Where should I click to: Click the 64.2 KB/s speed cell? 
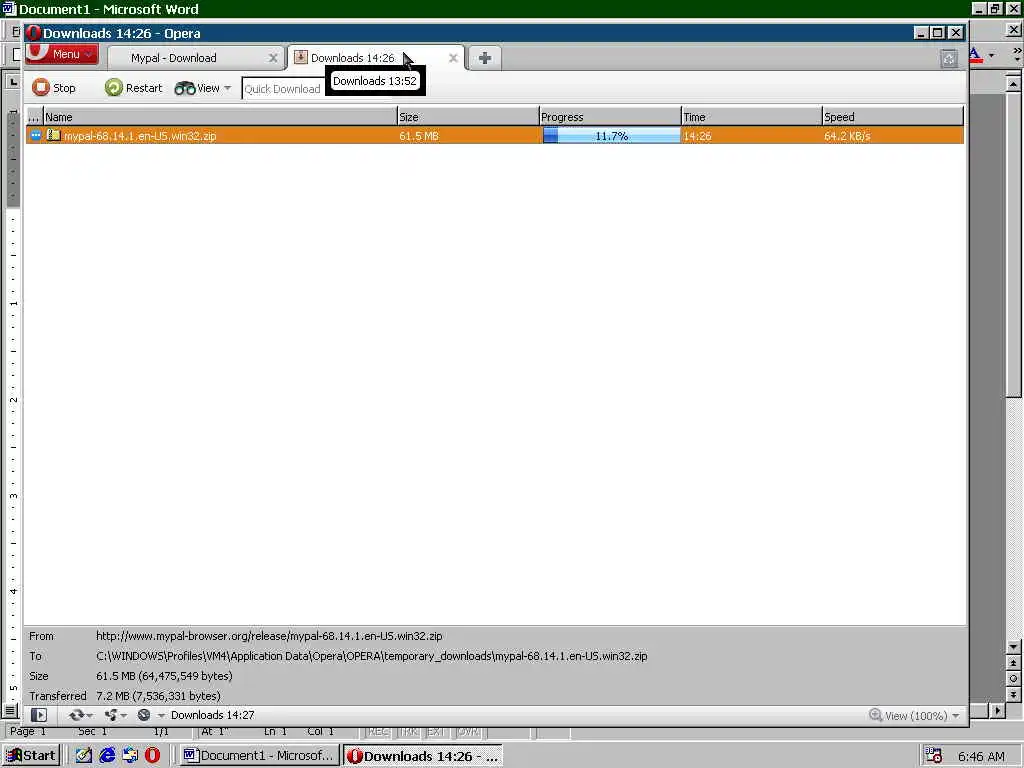pyautogui.click(x=847, y=136)
